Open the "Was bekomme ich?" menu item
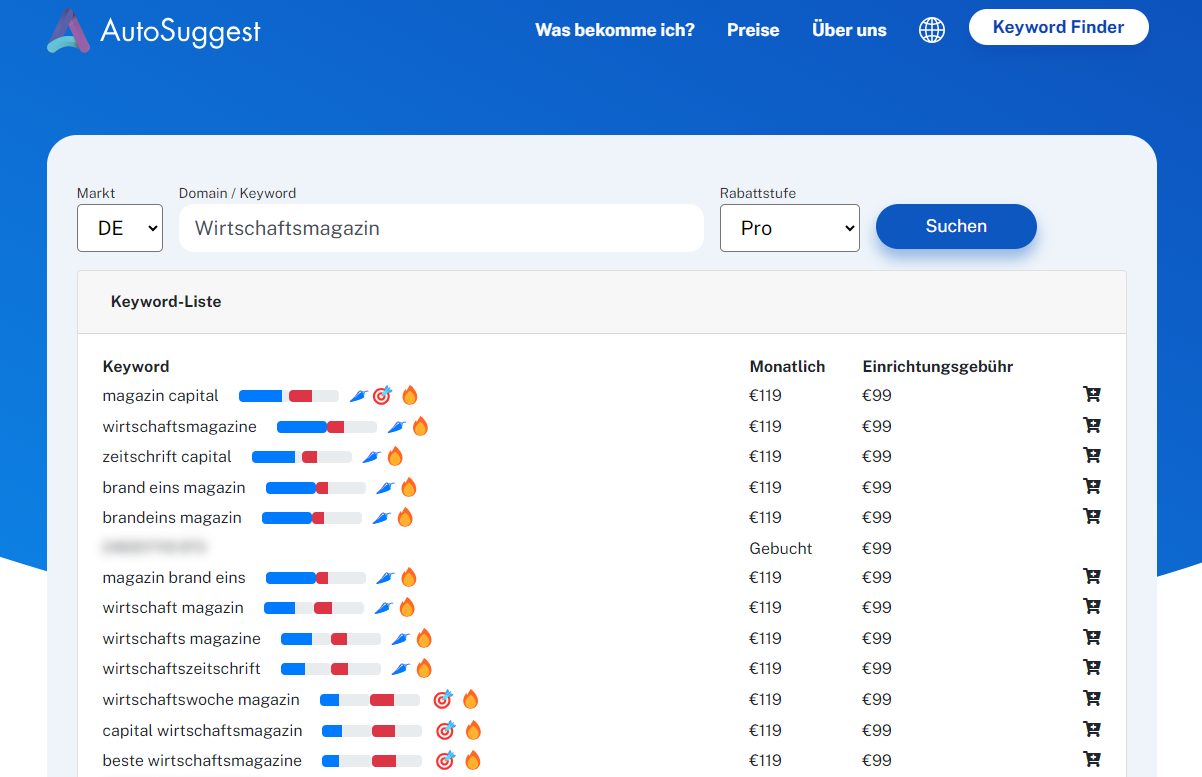Viewport: 1202px width, 777px height. pos(614,30)
